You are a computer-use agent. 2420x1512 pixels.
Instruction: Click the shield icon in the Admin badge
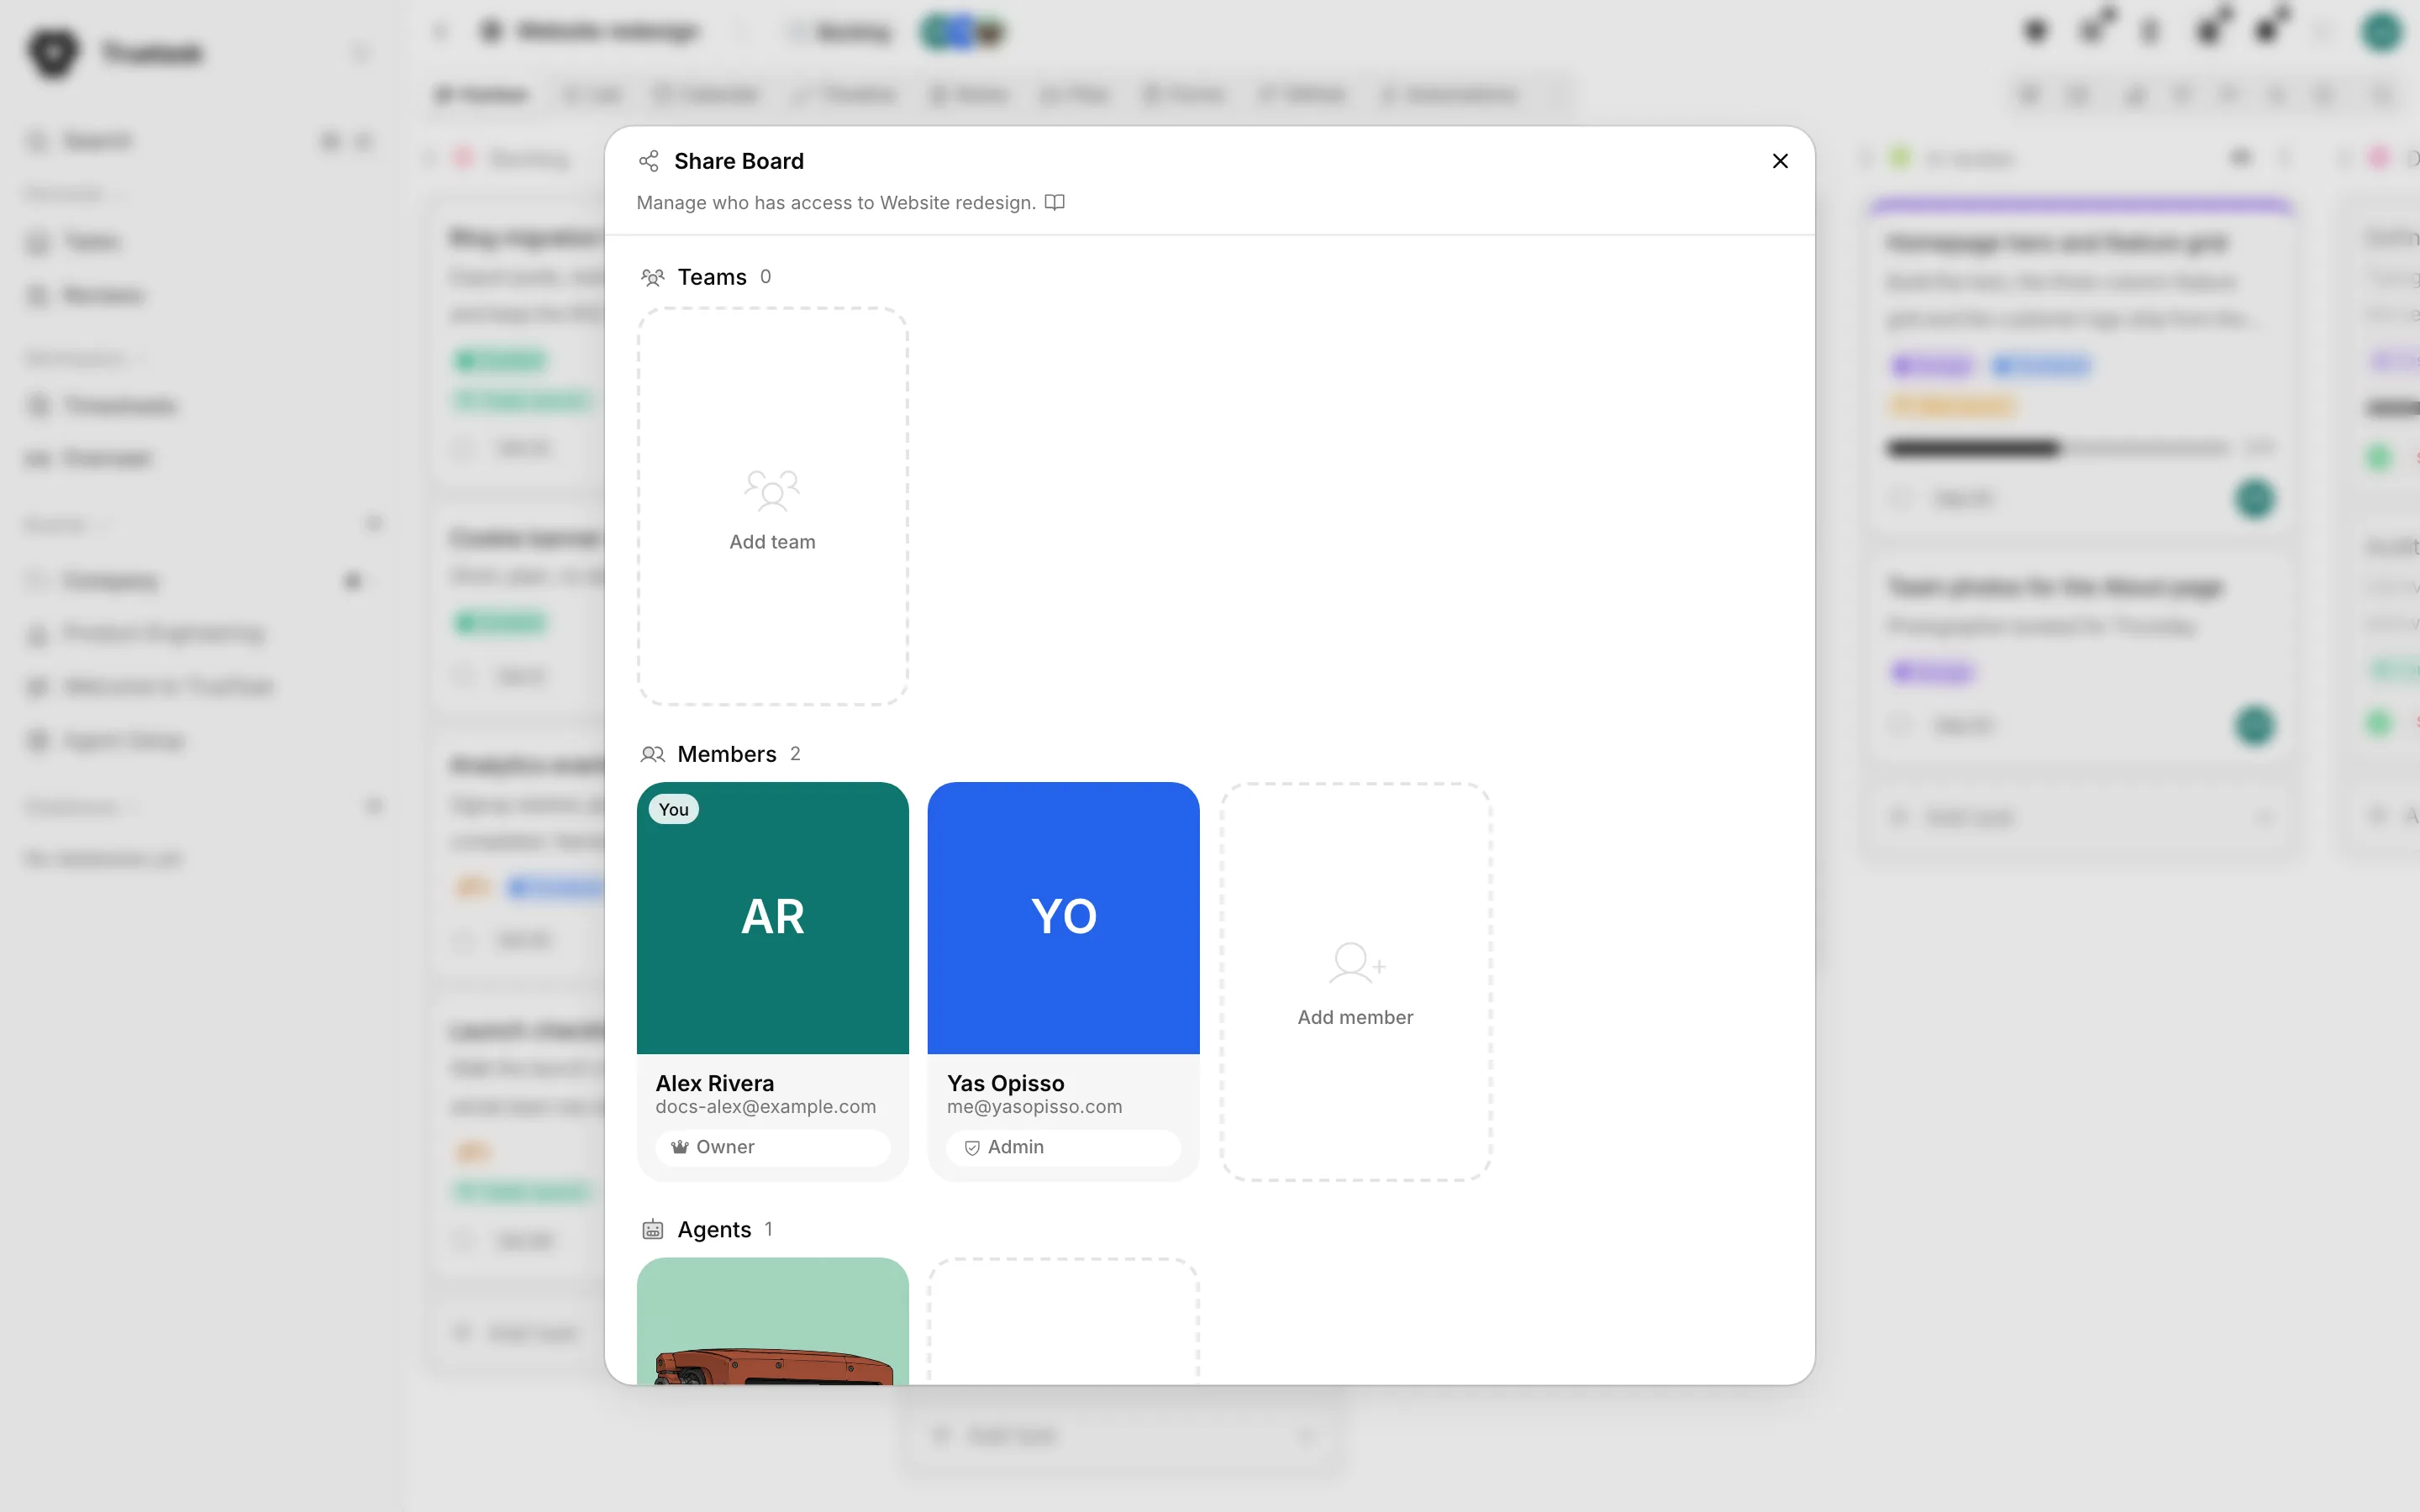coord(972,1148)
